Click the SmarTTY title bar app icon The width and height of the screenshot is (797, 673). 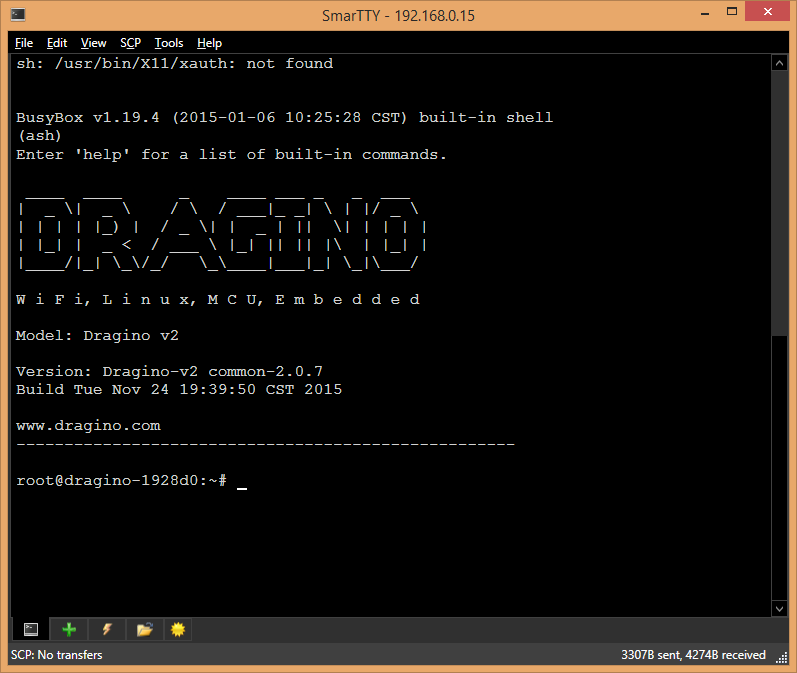[18, 14]
